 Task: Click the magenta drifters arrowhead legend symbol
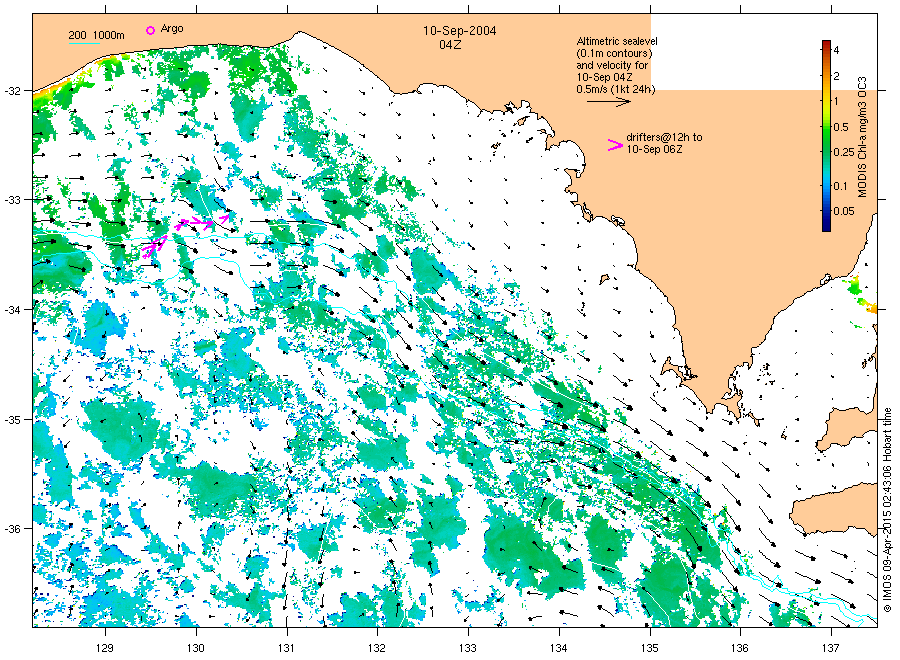coord(615,145)
